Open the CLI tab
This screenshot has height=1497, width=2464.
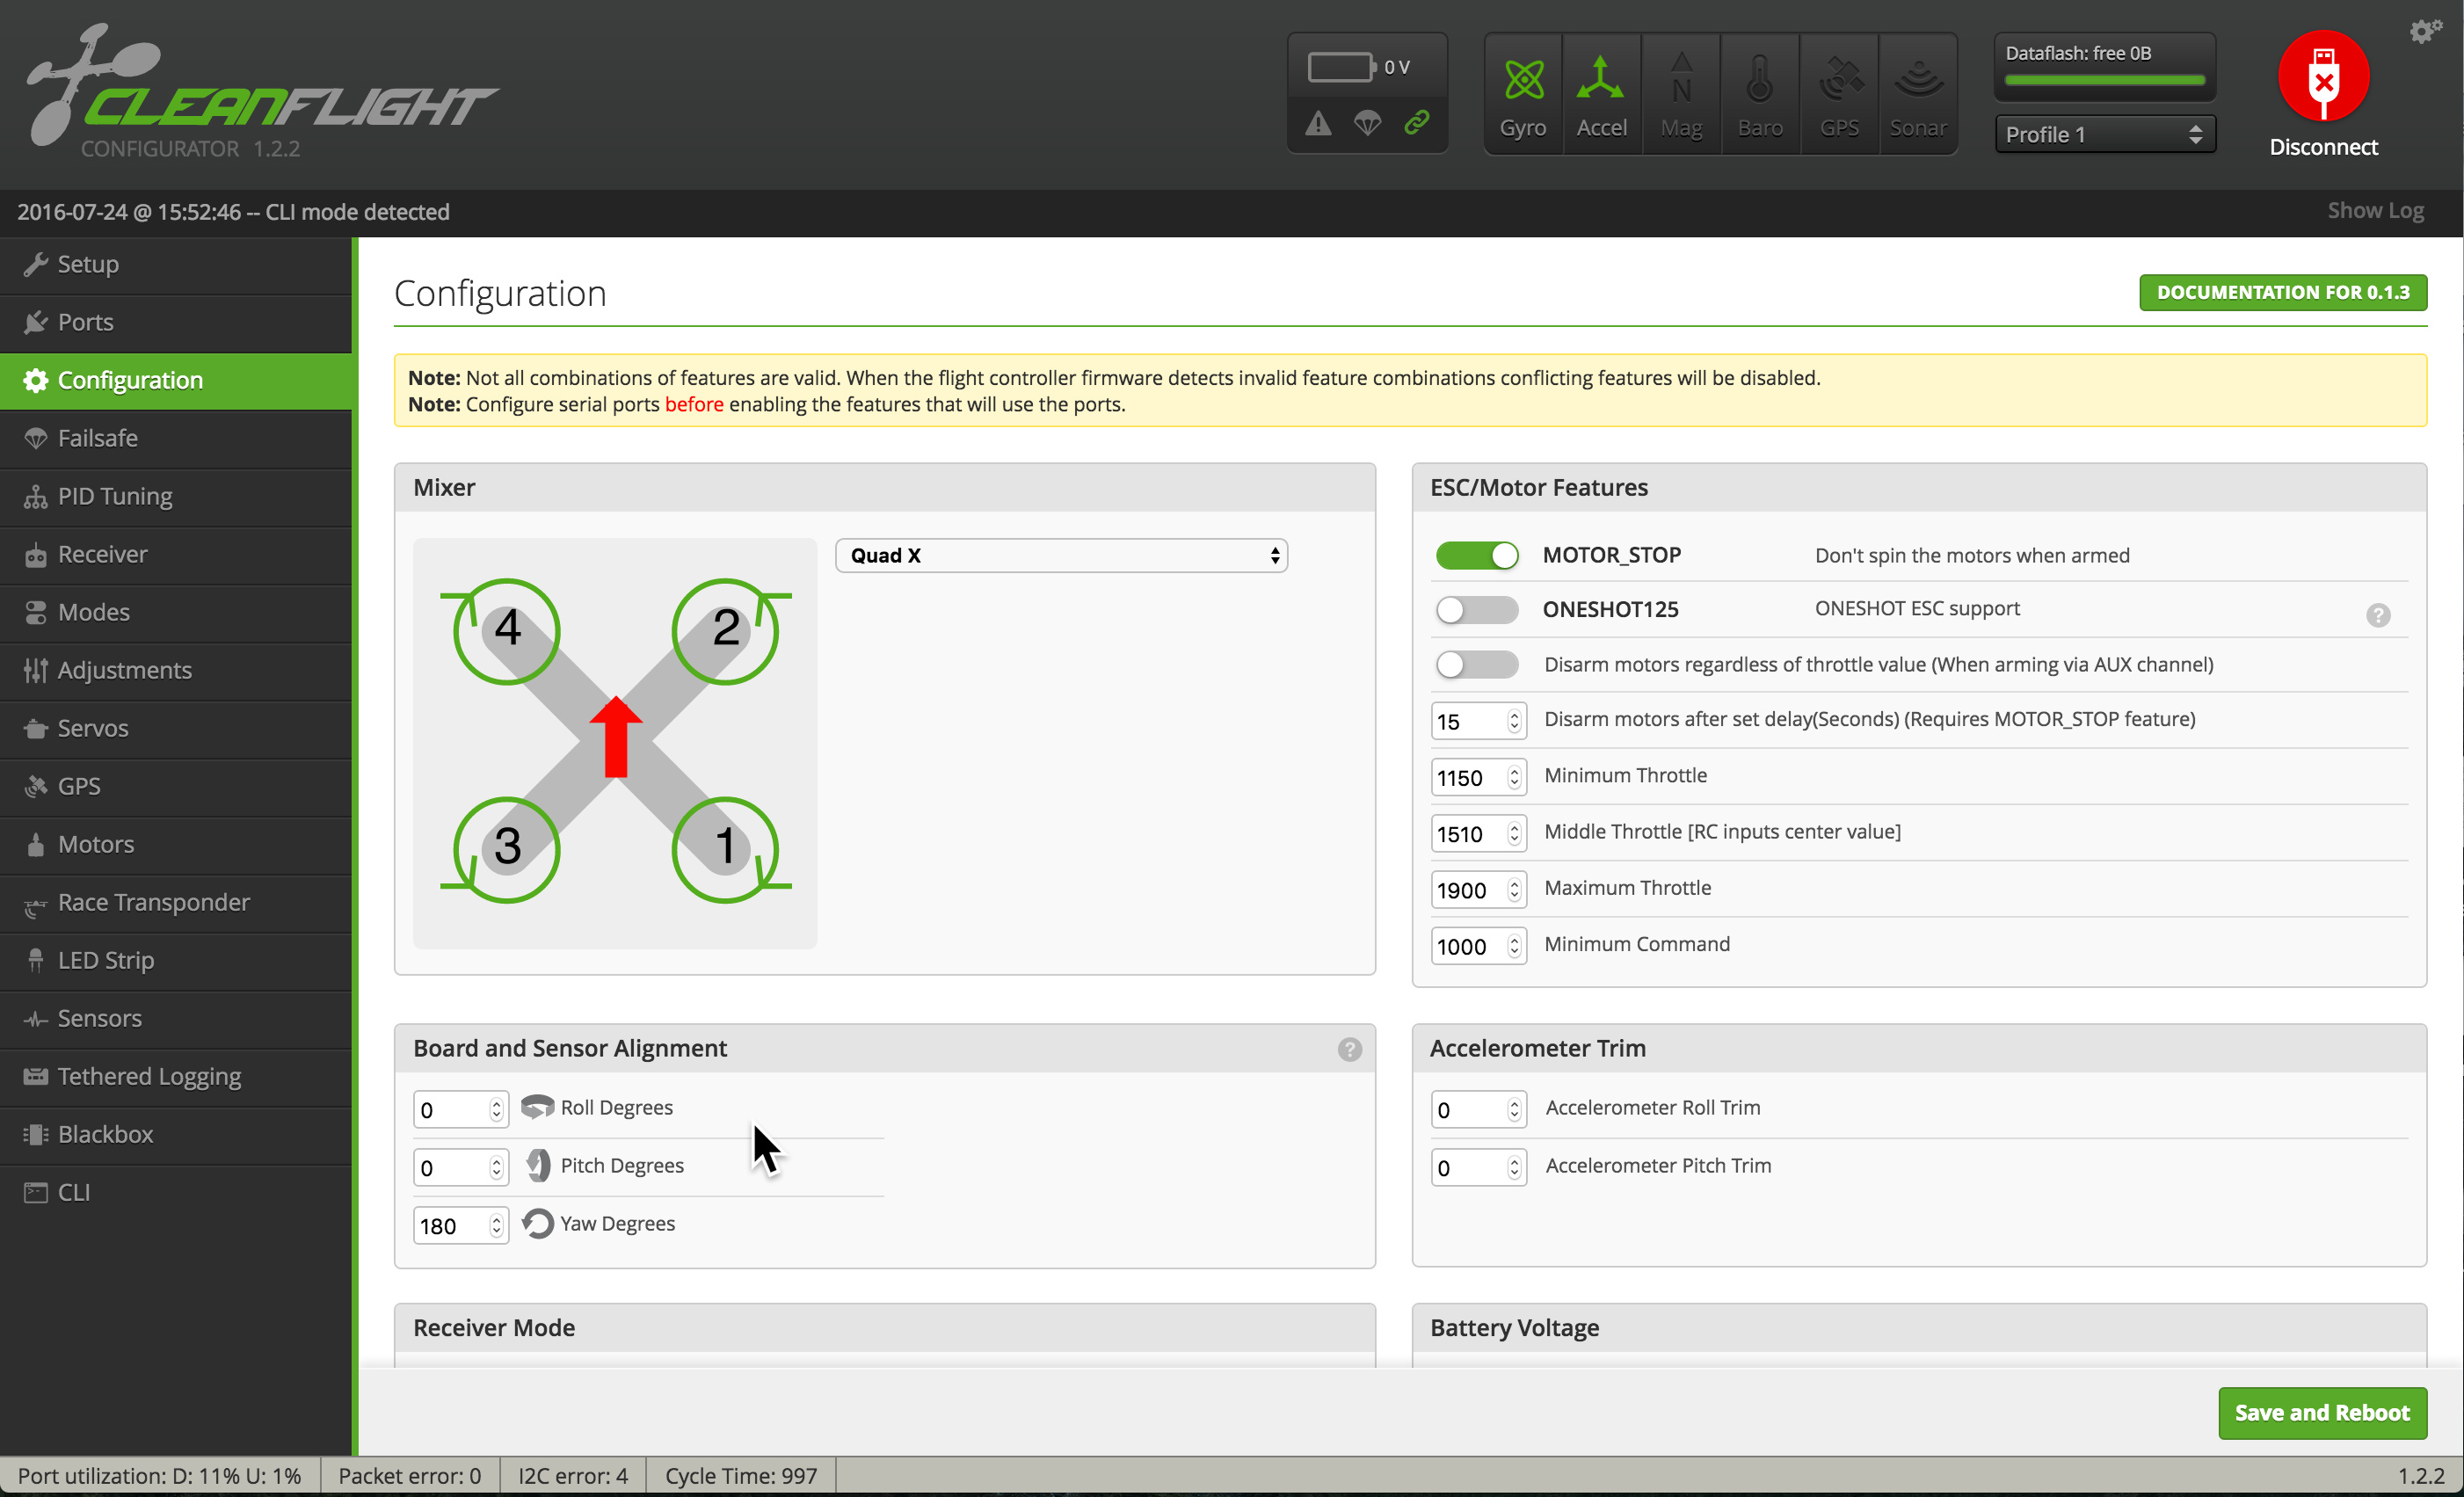click(x=176, y=1192)
